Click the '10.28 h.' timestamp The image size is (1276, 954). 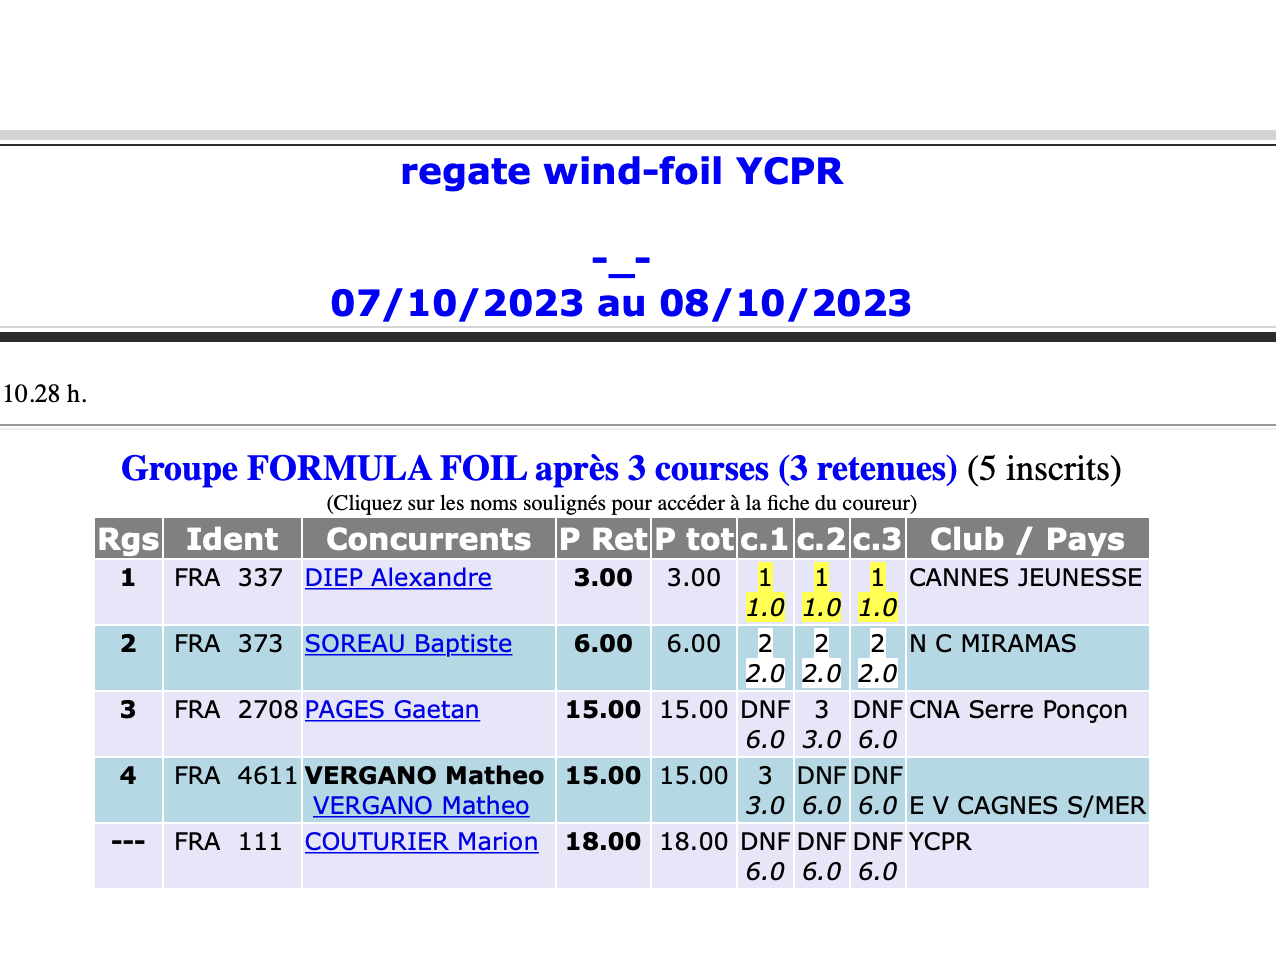(x=45, y=394)
